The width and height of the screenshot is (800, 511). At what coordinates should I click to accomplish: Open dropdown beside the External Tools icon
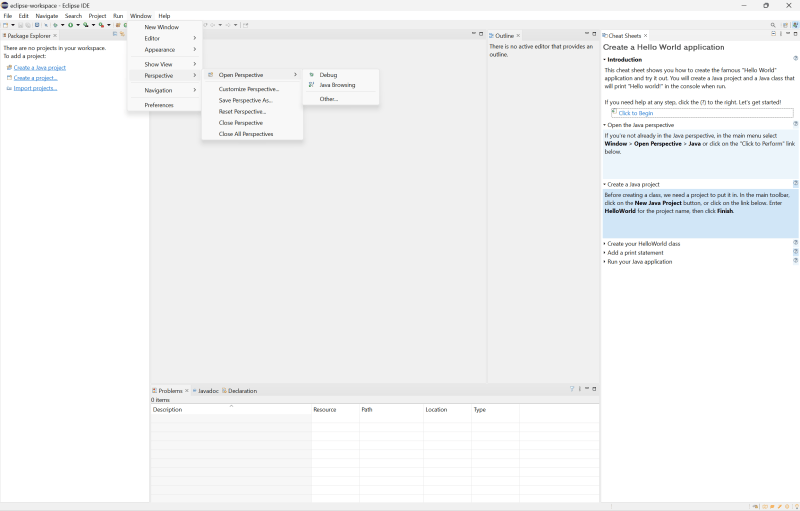tap(109, 25)
